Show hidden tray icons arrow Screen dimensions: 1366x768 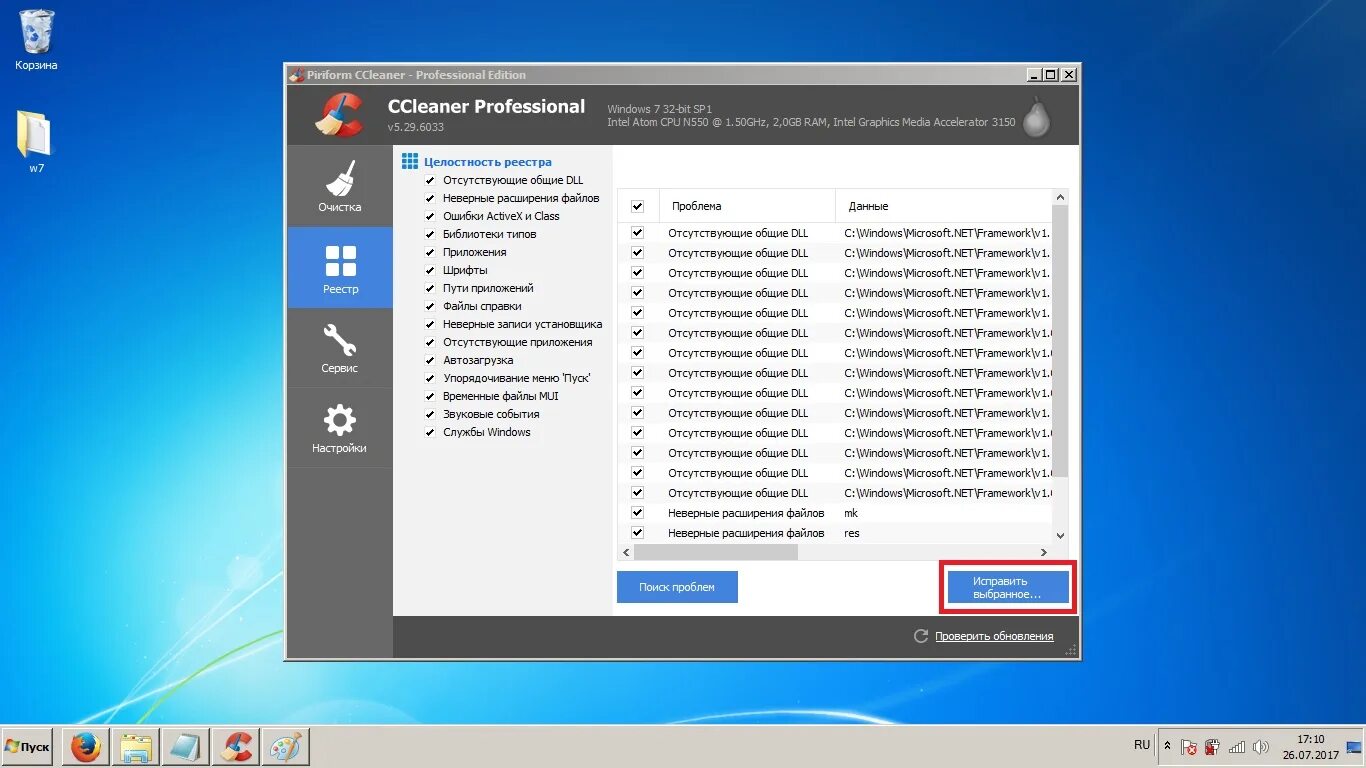point(1166,746)
